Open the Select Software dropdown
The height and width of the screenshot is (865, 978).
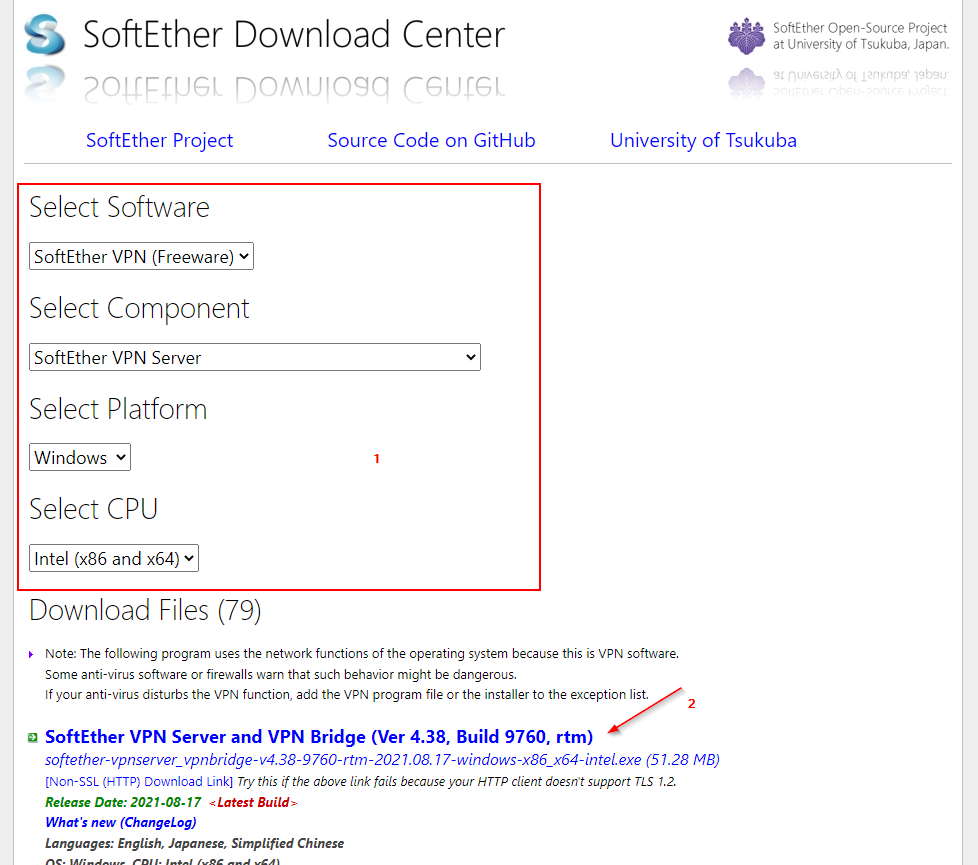pos(142,256)
